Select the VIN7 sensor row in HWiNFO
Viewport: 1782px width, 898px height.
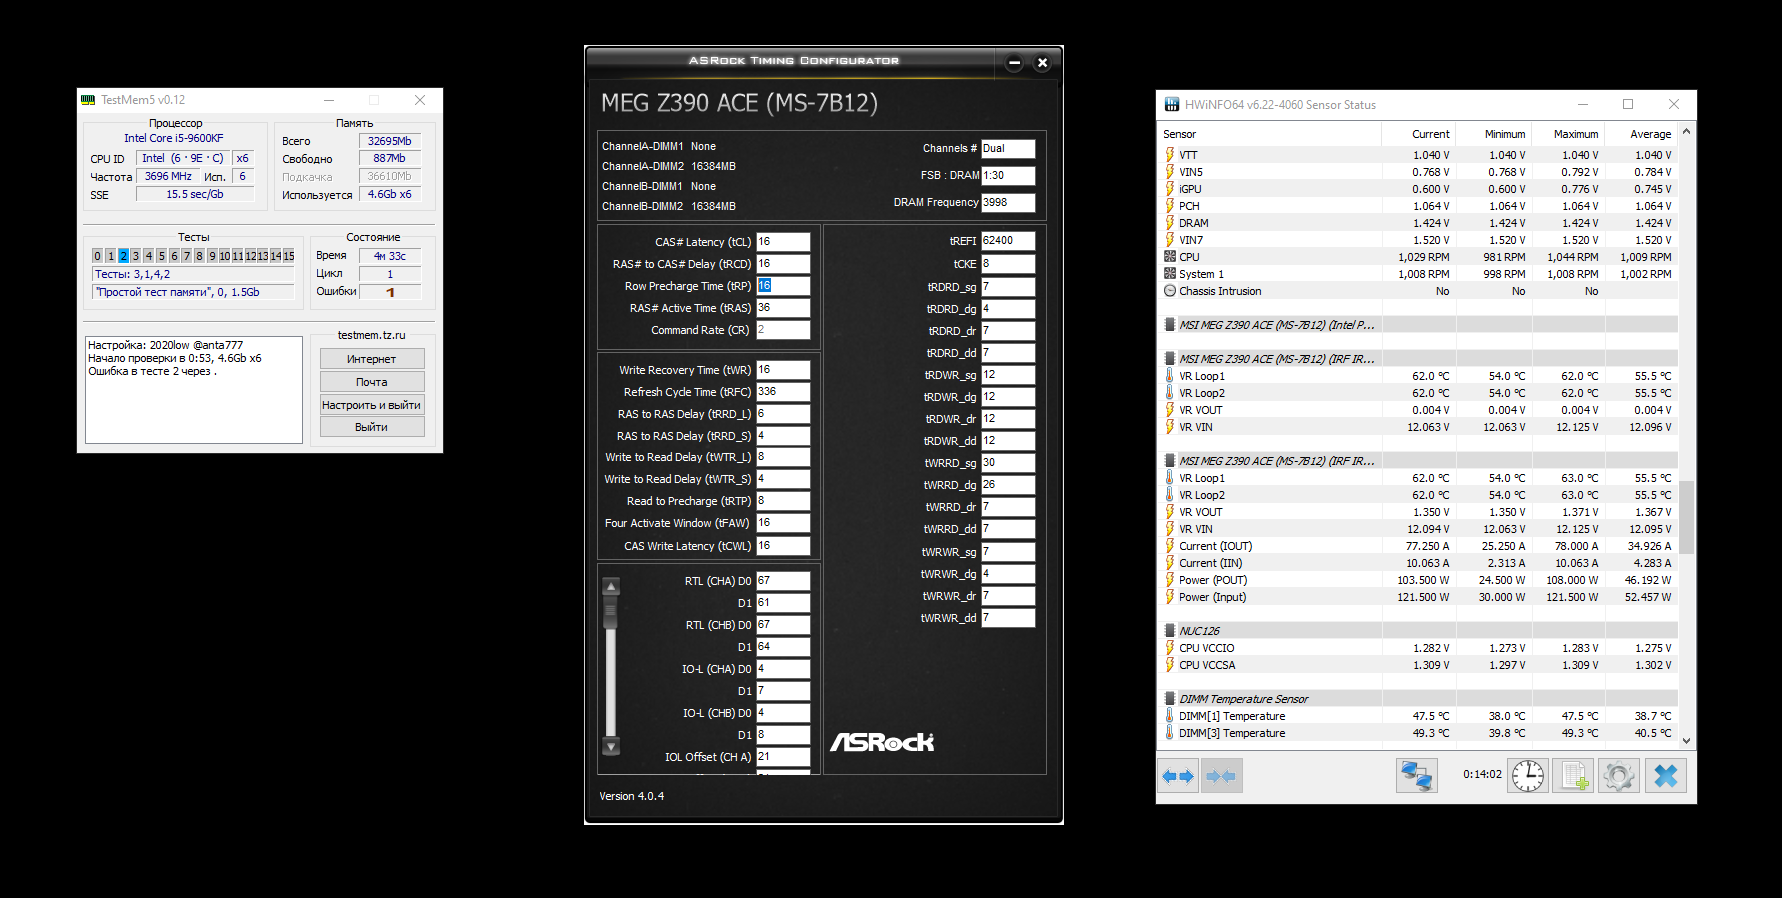[x=1417, y=240]
